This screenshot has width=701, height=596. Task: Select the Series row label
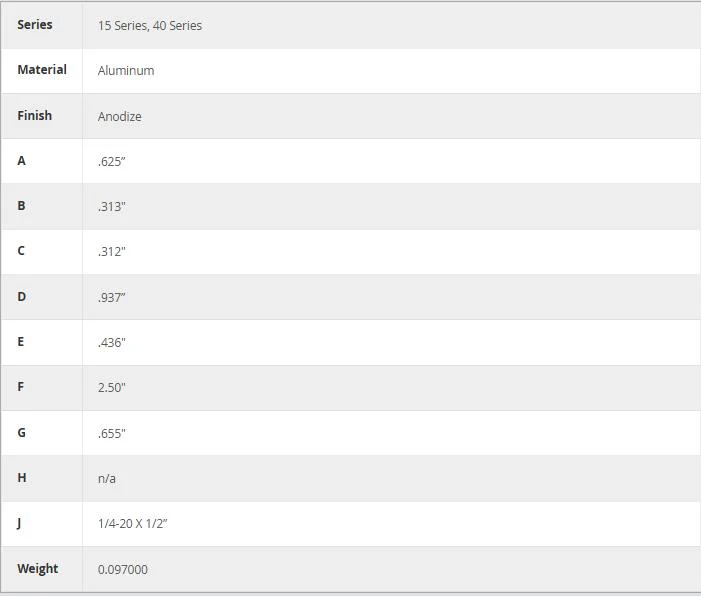pyautogui.click(x=35, y=25)
